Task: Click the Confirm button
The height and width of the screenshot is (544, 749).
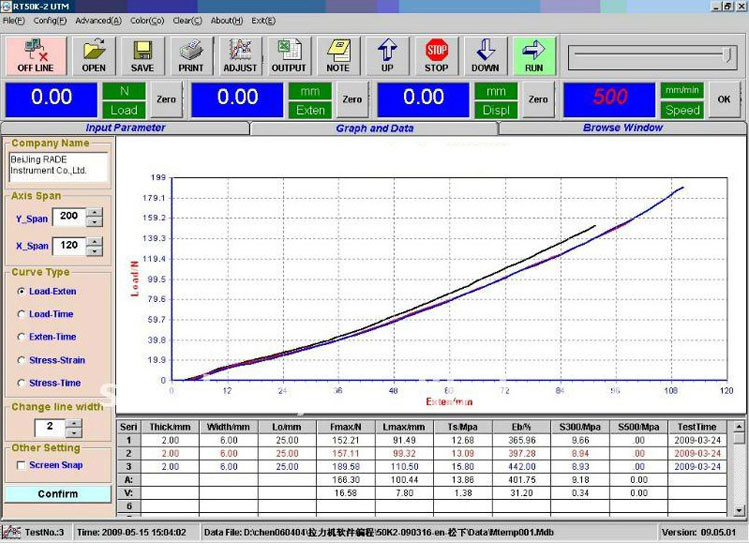Action: coord(58,493)
